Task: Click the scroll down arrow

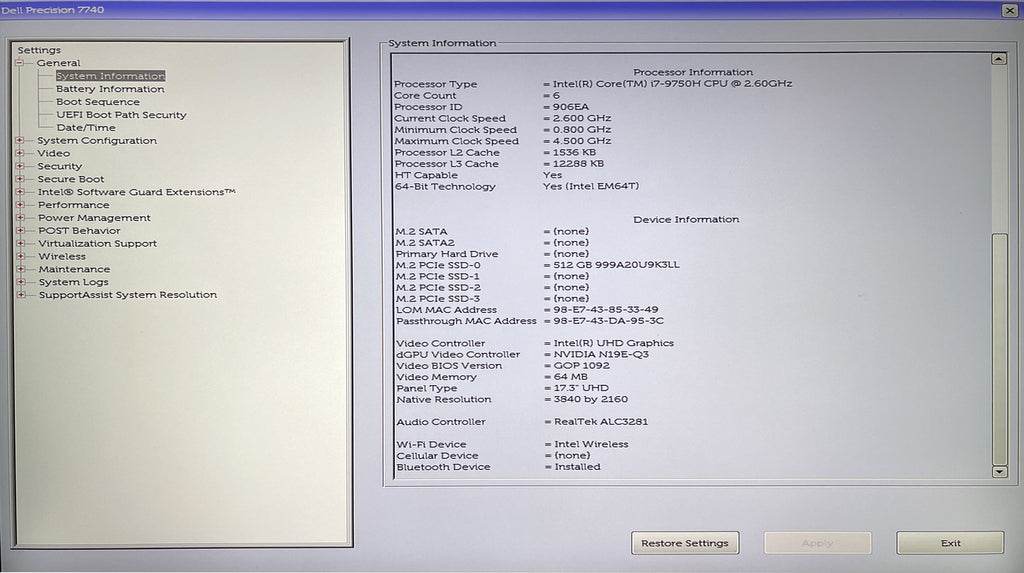Action: pyautogui.click(x=999, y=471)
